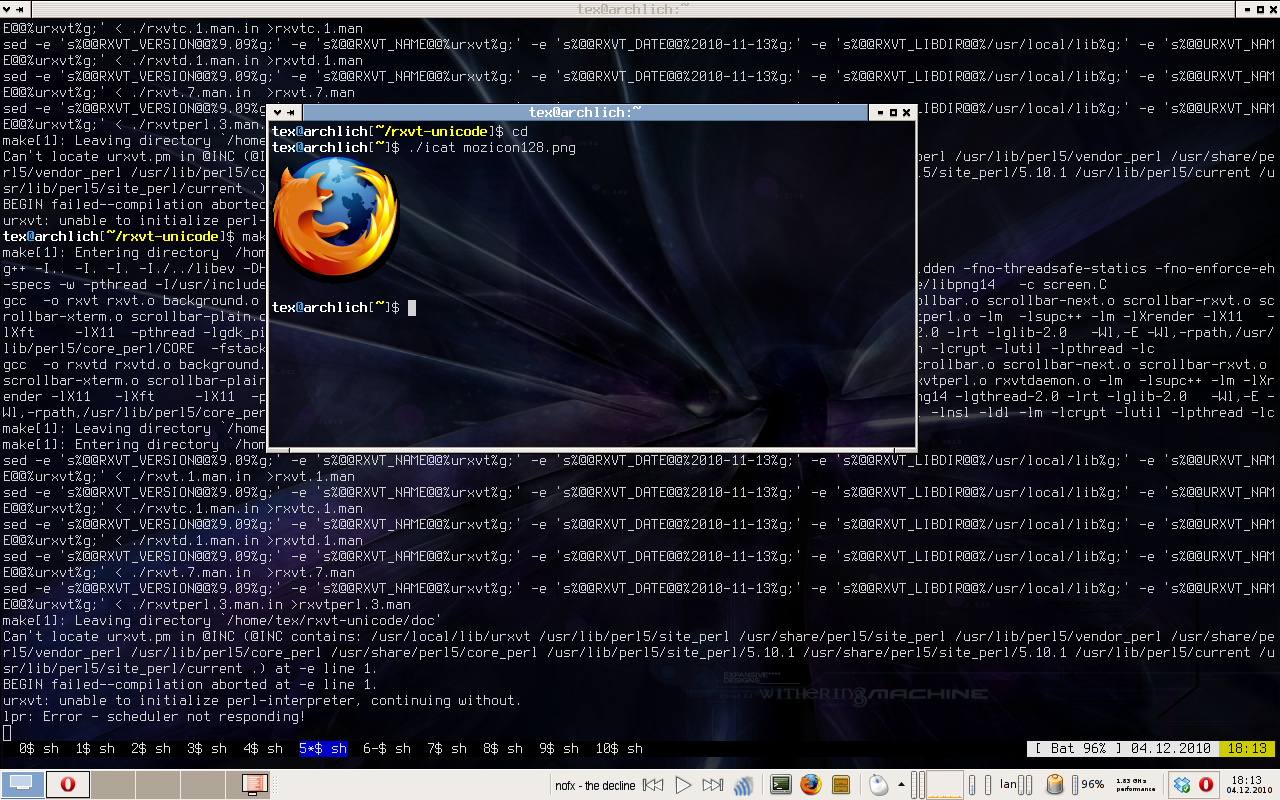
Task: Select screen window '2$ sh'
Action: pos(151,748)
